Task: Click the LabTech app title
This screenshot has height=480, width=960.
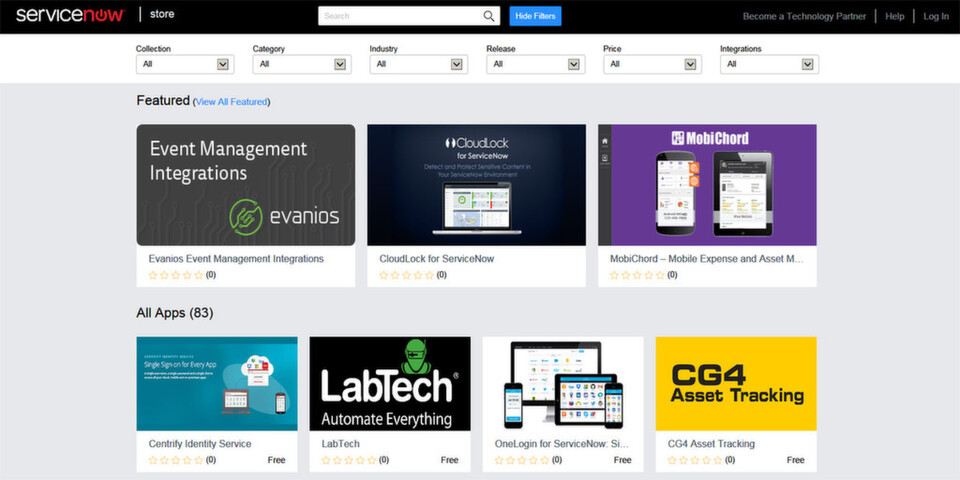Action: 340,444
